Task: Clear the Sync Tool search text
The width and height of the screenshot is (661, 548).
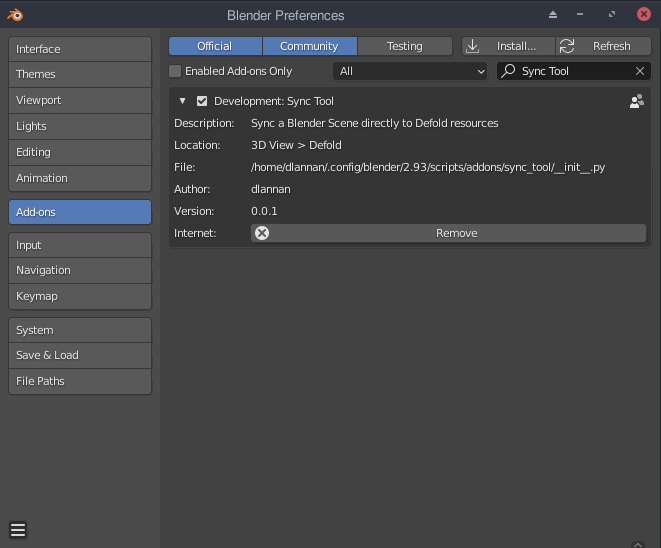Action: [x=640, y=71]
